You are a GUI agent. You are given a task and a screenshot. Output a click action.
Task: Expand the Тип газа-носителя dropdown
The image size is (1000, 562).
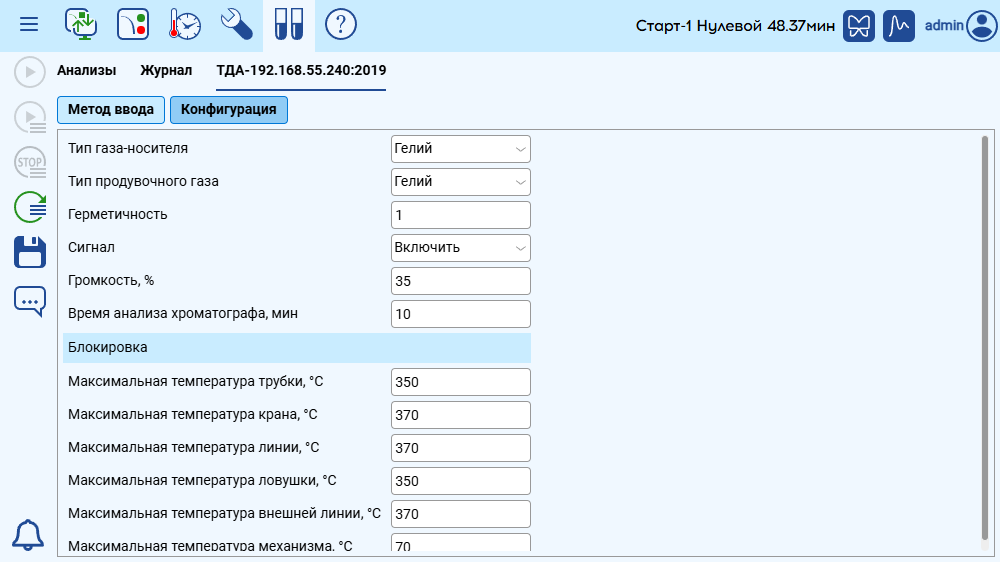pos(460,149)
